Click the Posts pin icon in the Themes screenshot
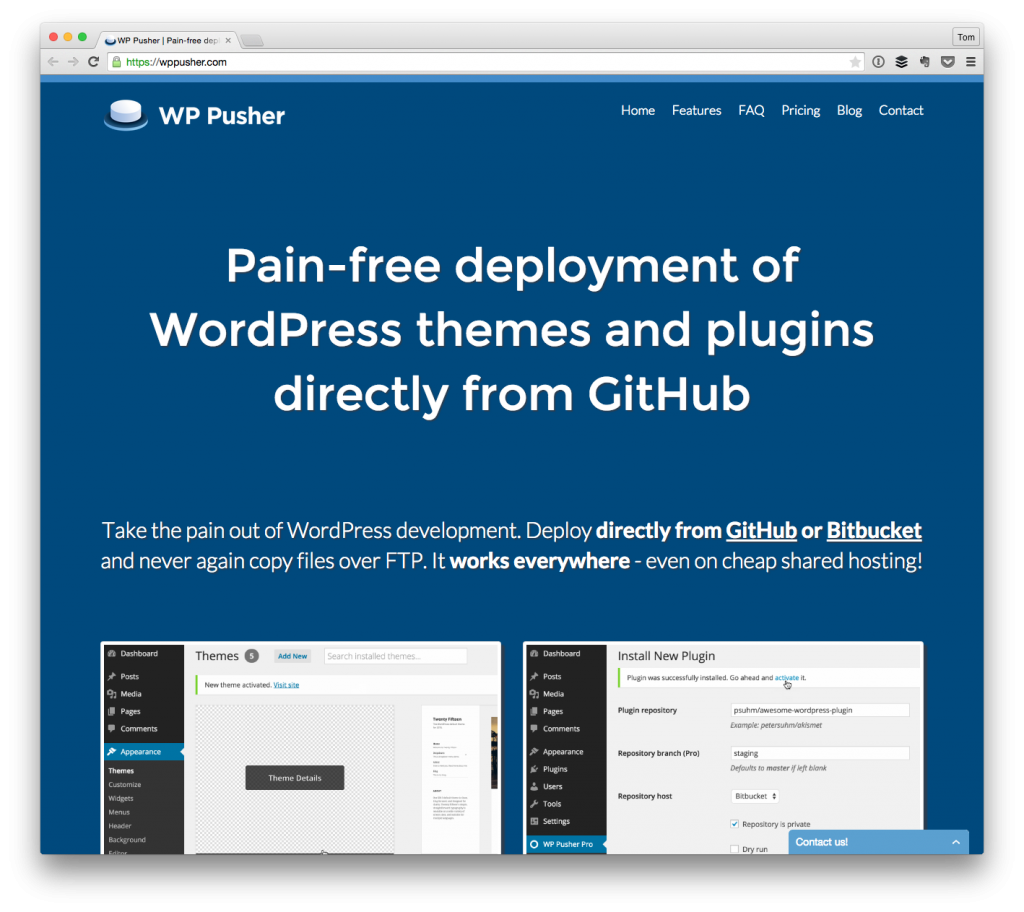 (112, 676)
